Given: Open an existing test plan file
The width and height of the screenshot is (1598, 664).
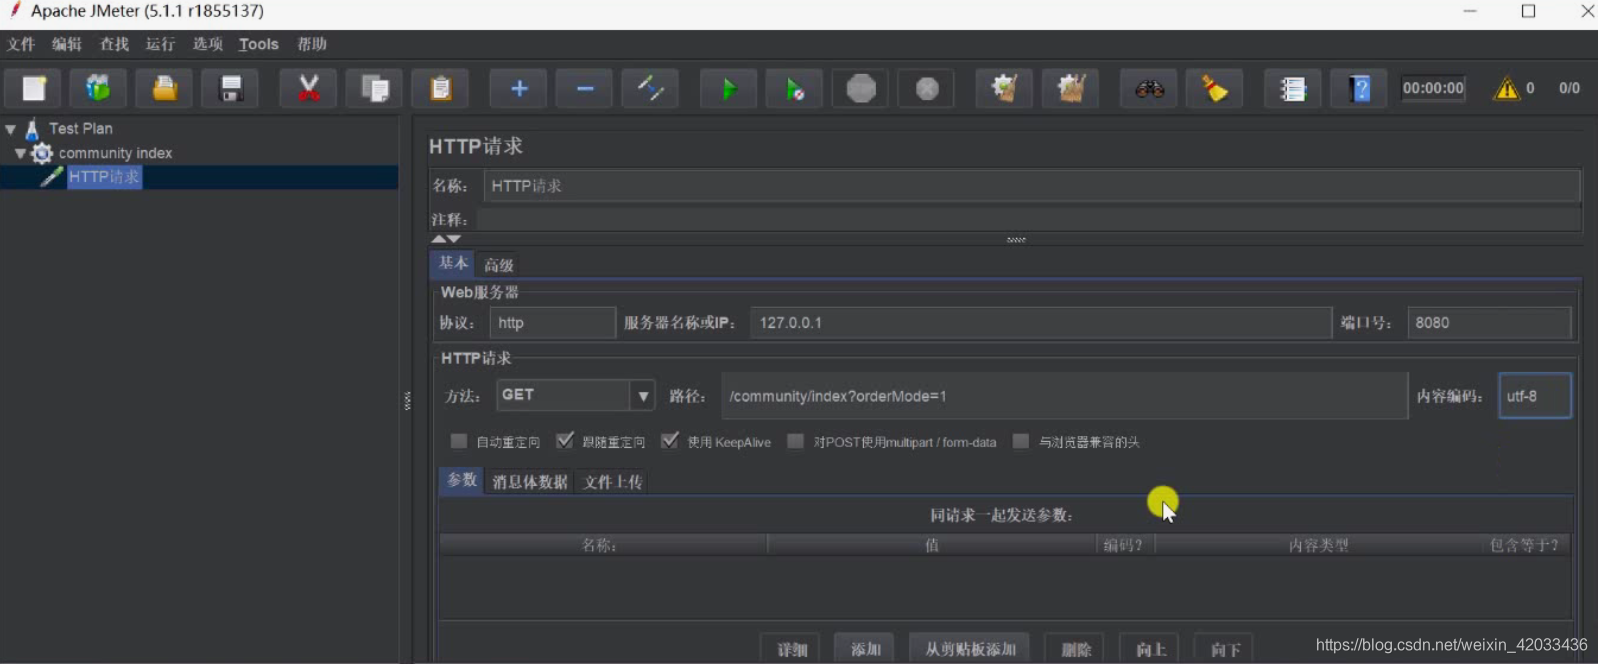Looking at the screenshot, I should coord(165,89).
